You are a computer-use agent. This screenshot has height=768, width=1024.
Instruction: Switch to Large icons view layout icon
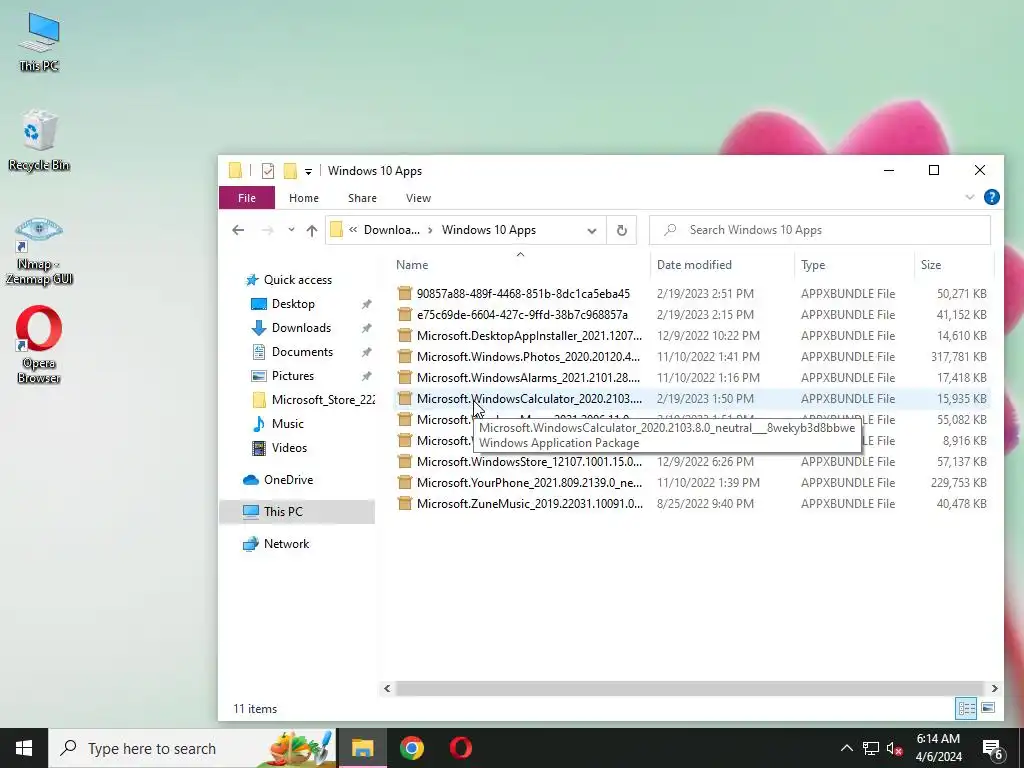[x=988, y=708]
